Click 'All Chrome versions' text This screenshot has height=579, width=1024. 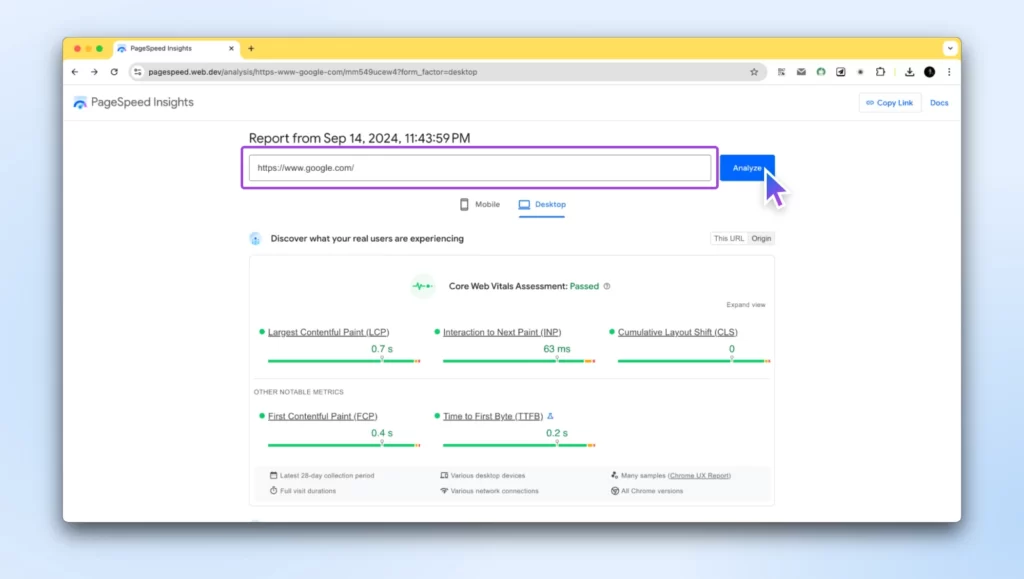point(652,491)
